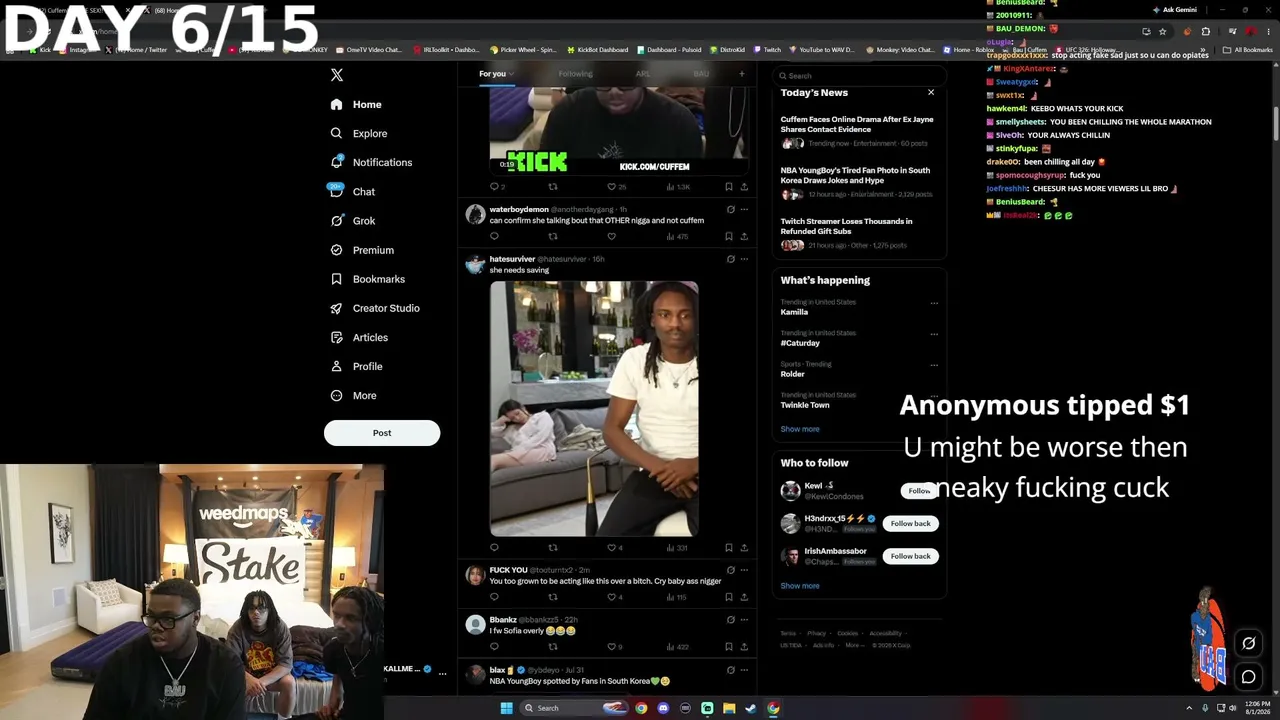The height and width of the screenshot is (720, 1280).
Task: Ask Grok about the hatesurviver post
Action: tap(730, 259)
